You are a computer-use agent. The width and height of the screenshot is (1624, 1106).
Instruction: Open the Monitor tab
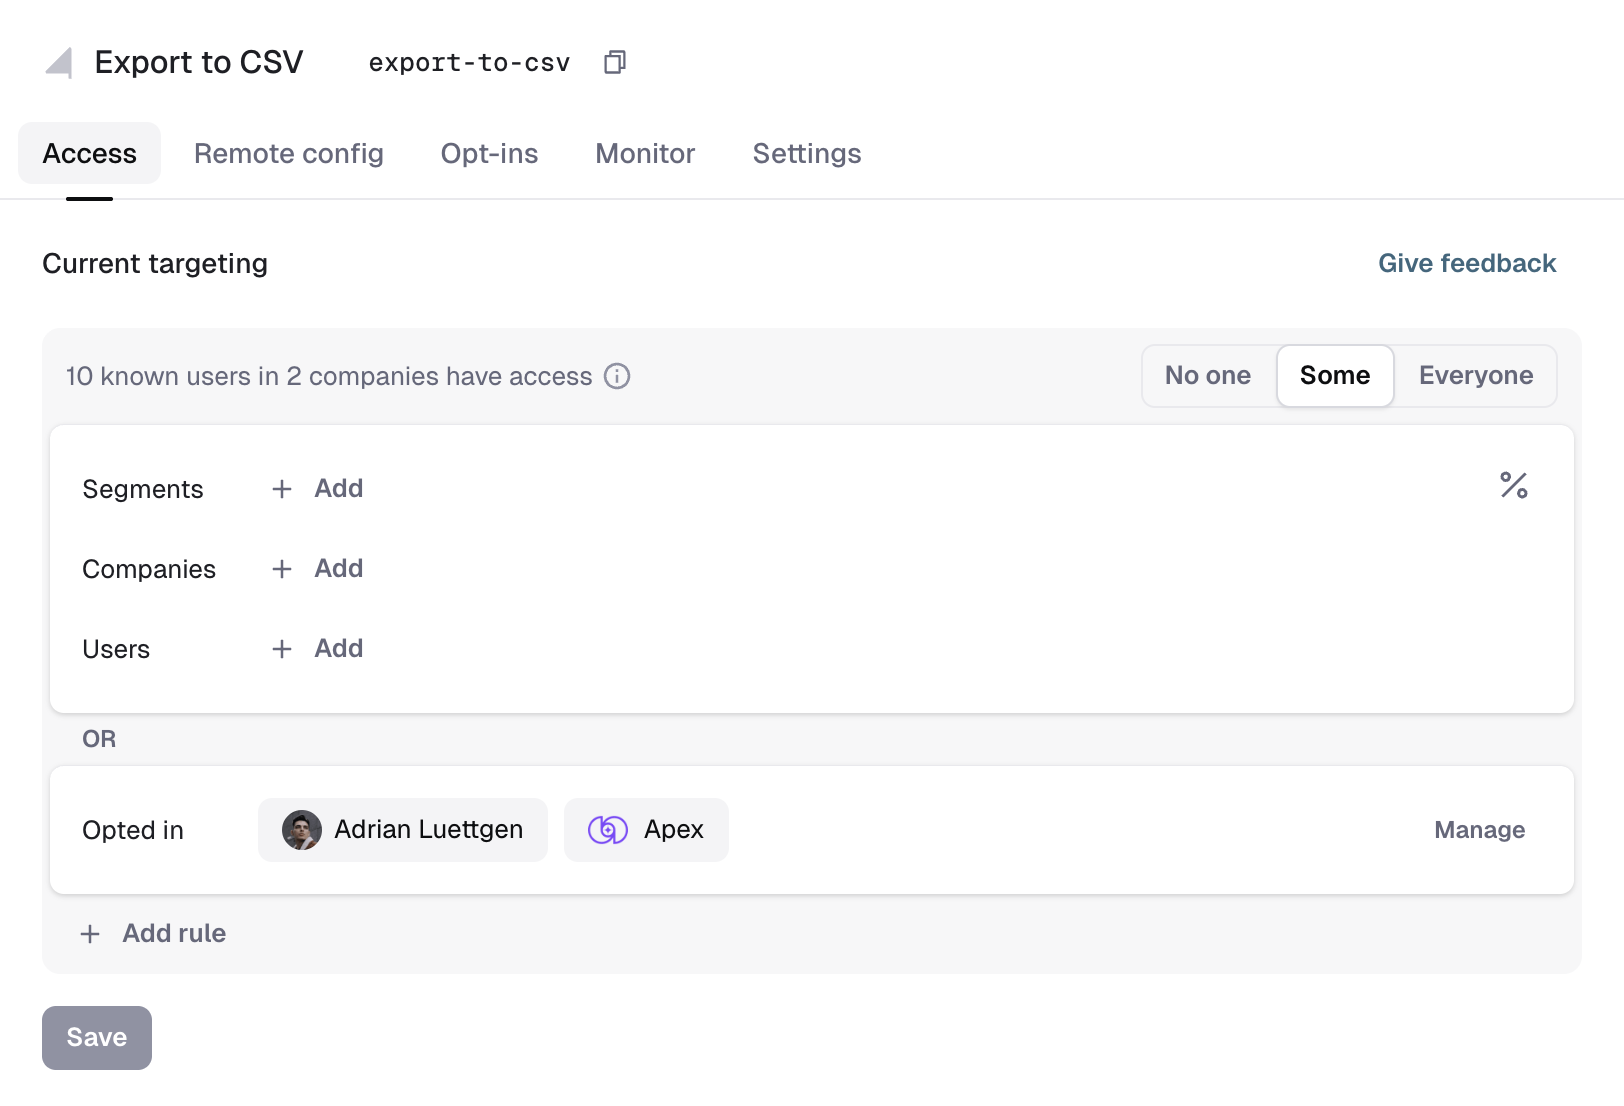645,154
